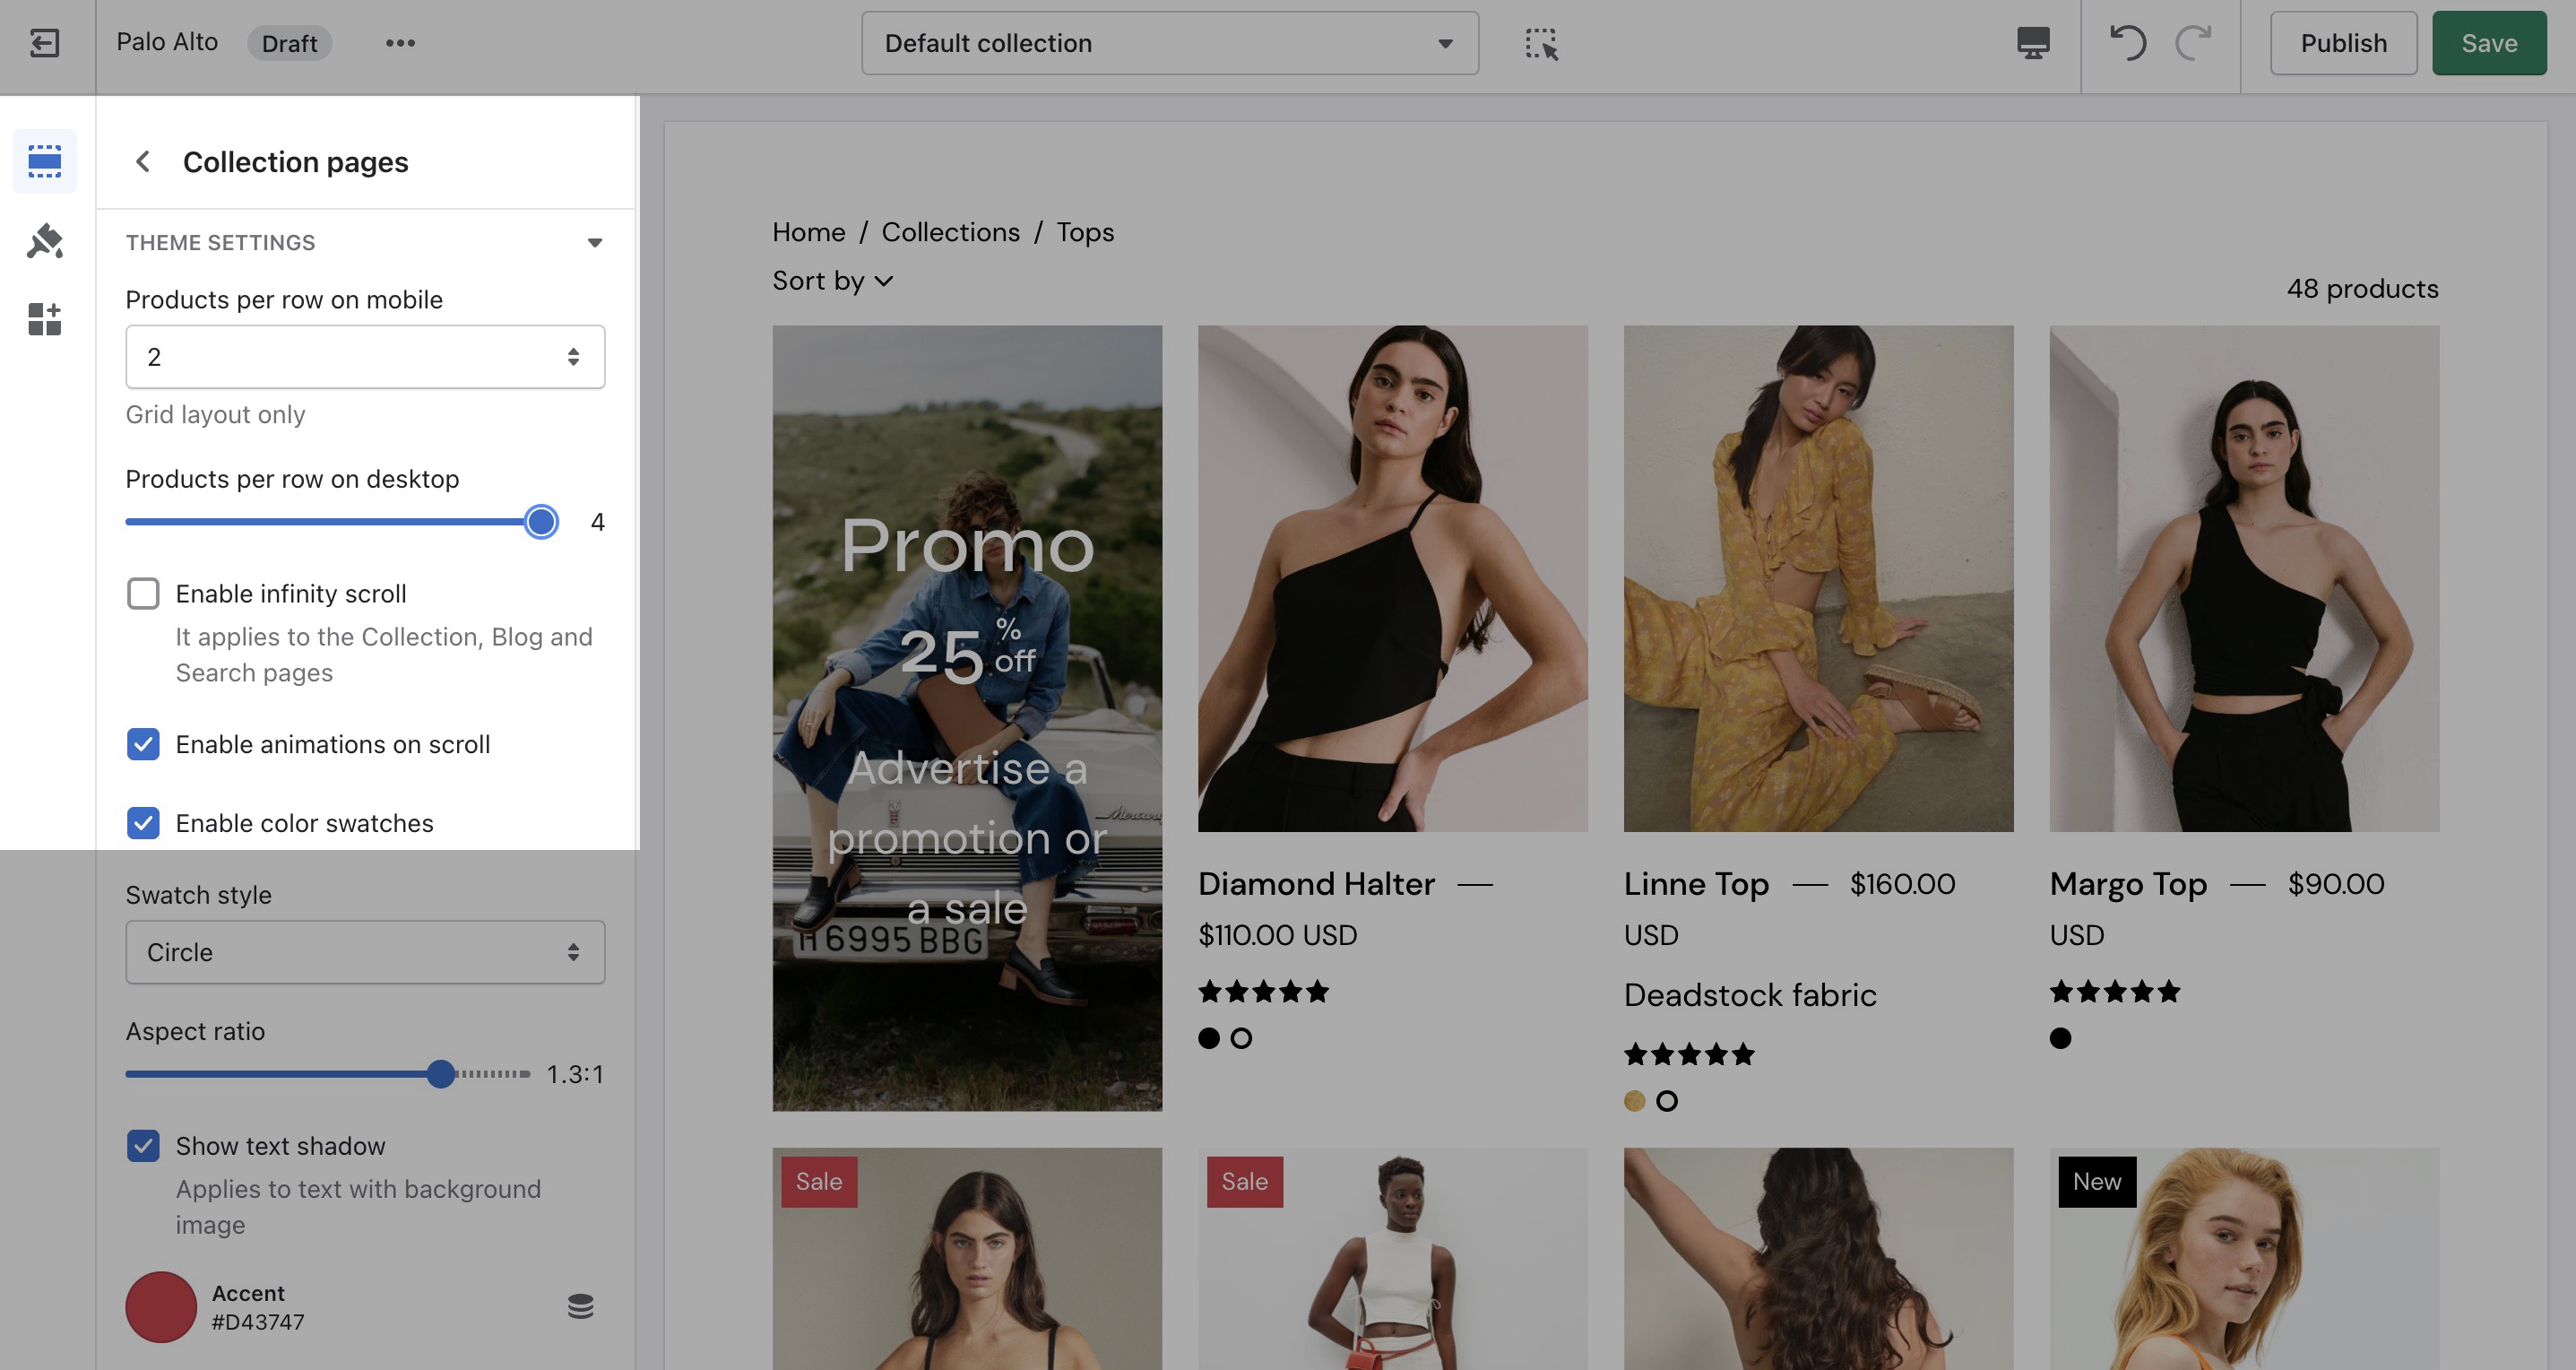Open Swatch style Circle dropdown
The image size is (2576, 1370).
tap(365, 952)
